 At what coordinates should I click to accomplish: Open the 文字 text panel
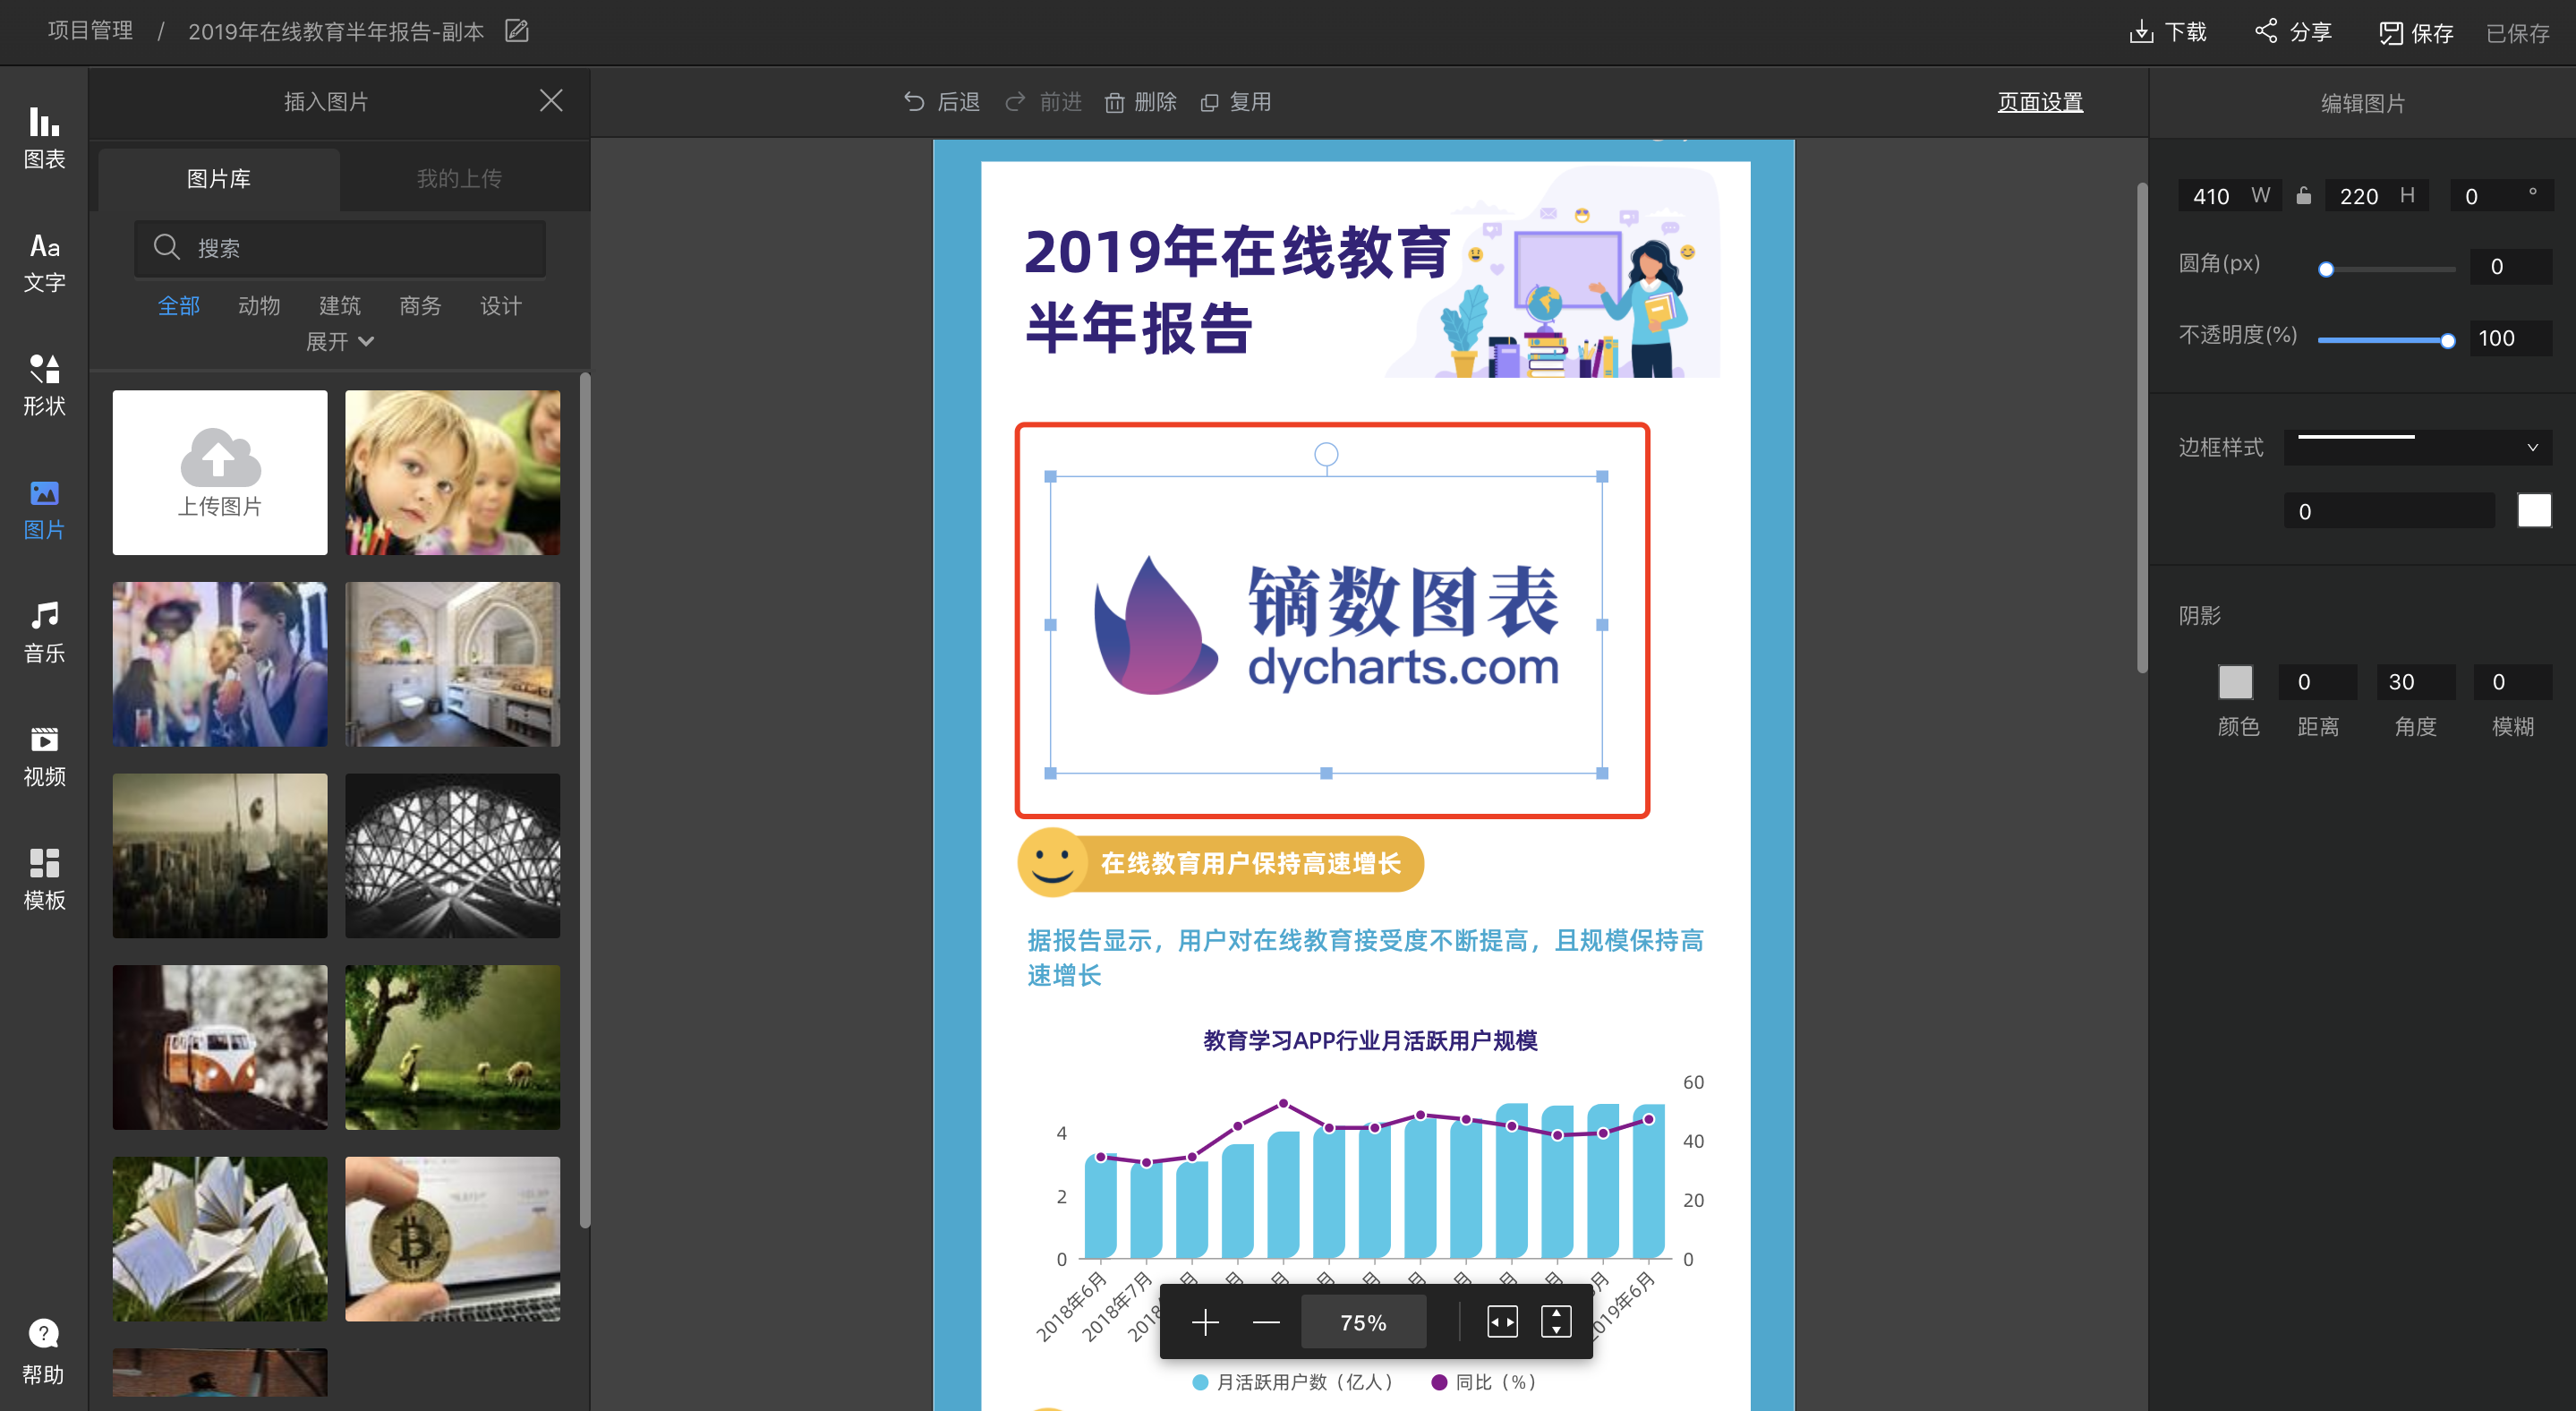[x=44, y=261]
